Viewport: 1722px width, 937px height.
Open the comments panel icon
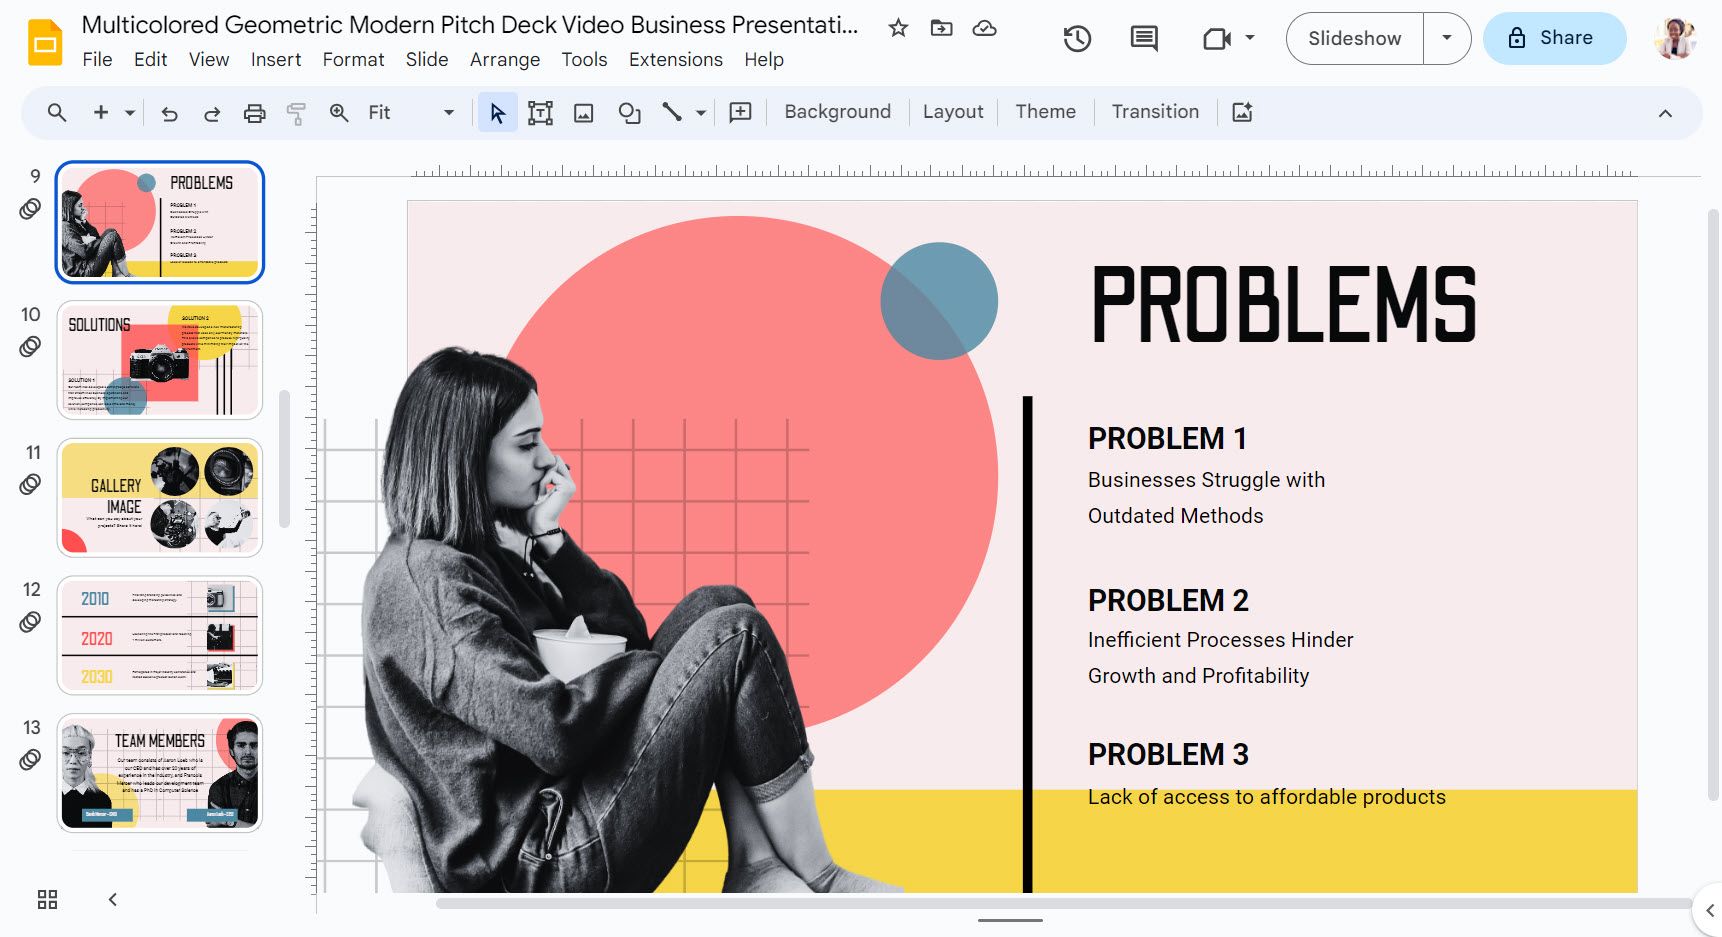pos(1143,39)
